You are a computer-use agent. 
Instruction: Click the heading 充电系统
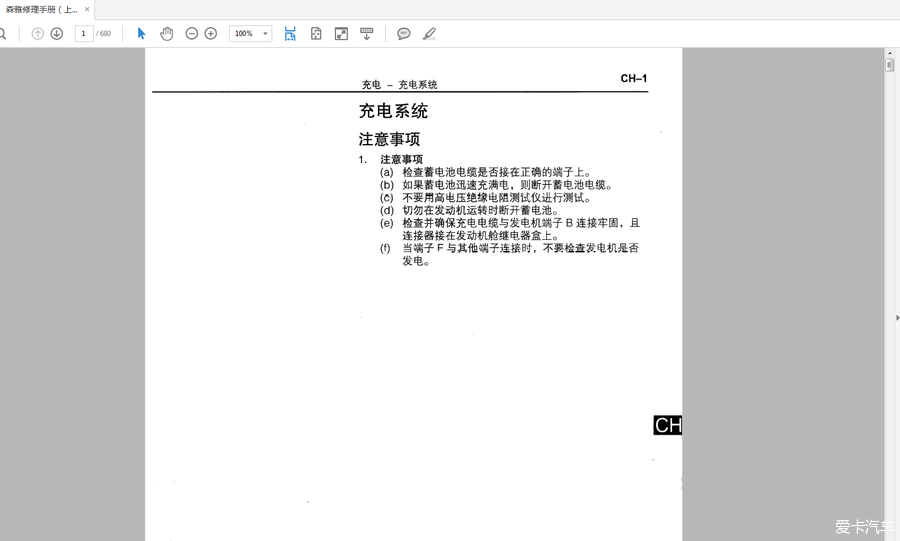click(x=393, y=111)
